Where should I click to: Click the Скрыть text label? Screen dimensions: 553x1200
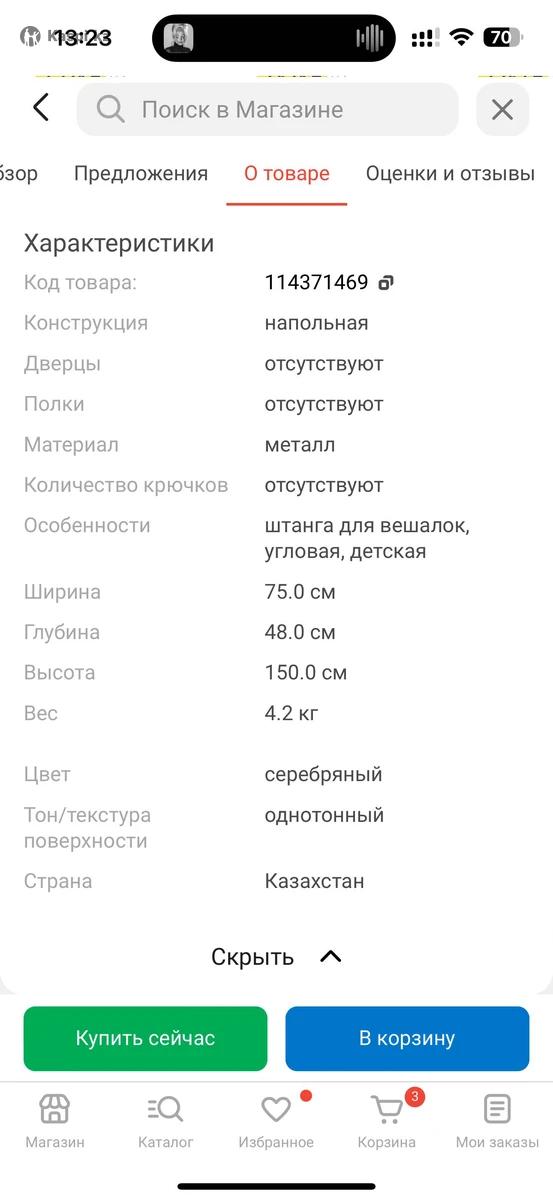[x=252, y=957]
